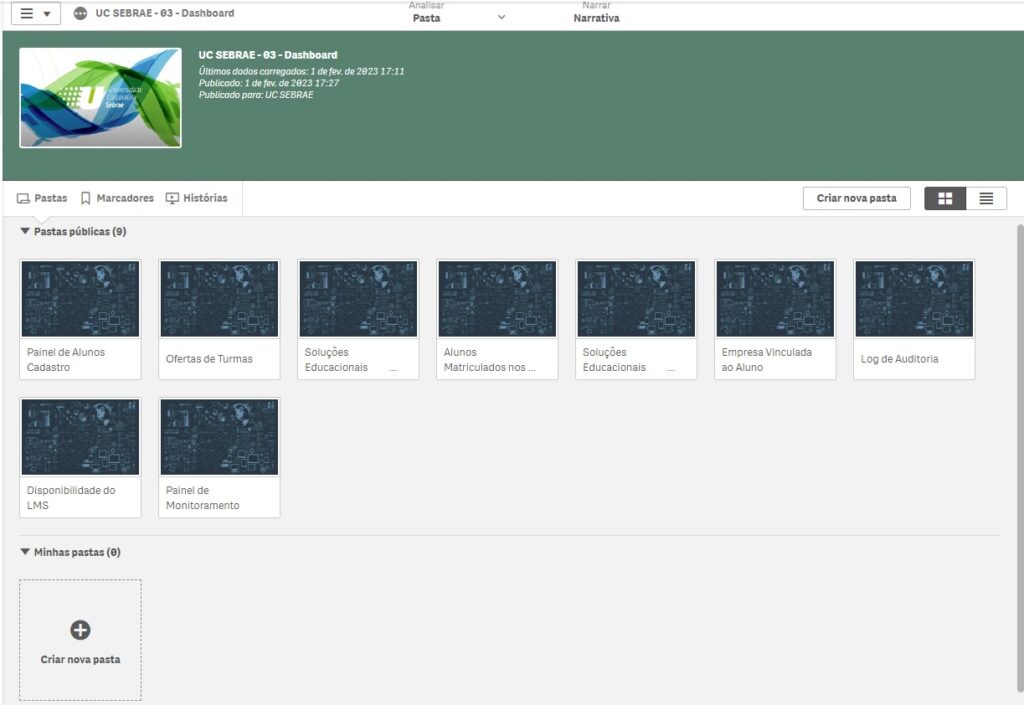Viewport: 1024px width, 705px height.
Task: Open the Pastas tab
Action: 42,198
